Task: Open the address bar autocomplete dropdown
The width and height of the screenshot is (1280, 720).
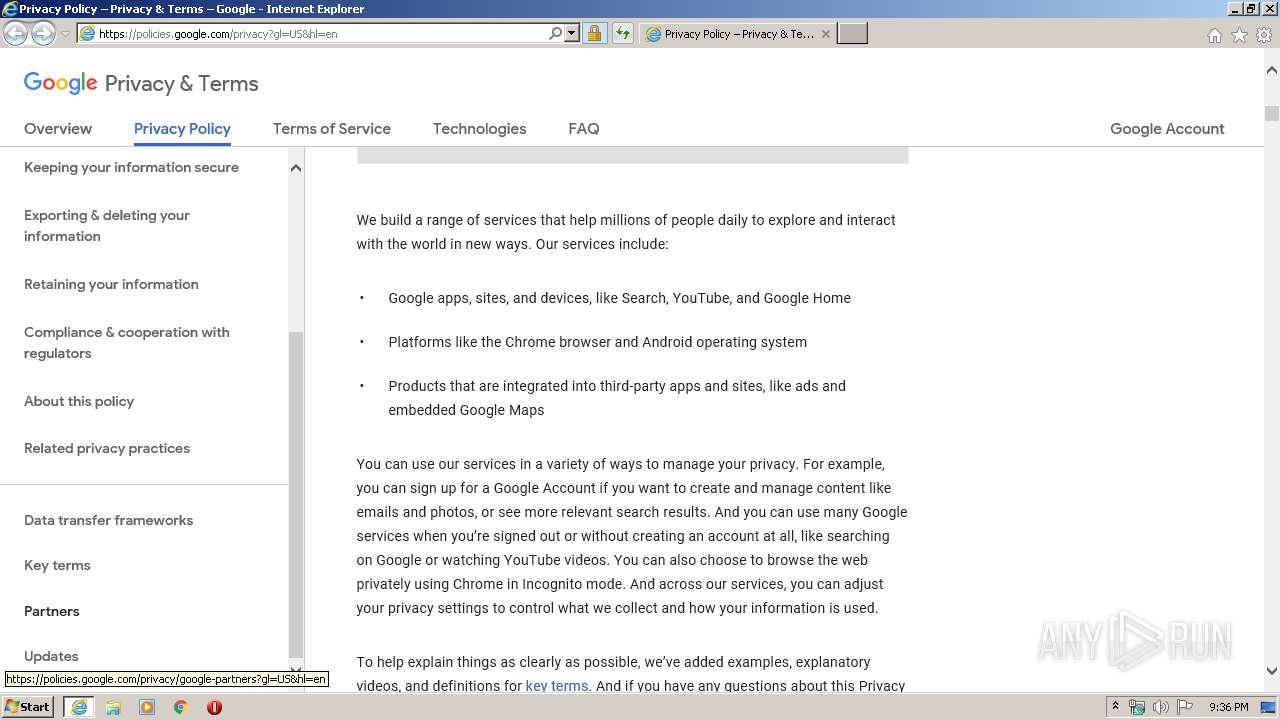Action: (572, 34)
